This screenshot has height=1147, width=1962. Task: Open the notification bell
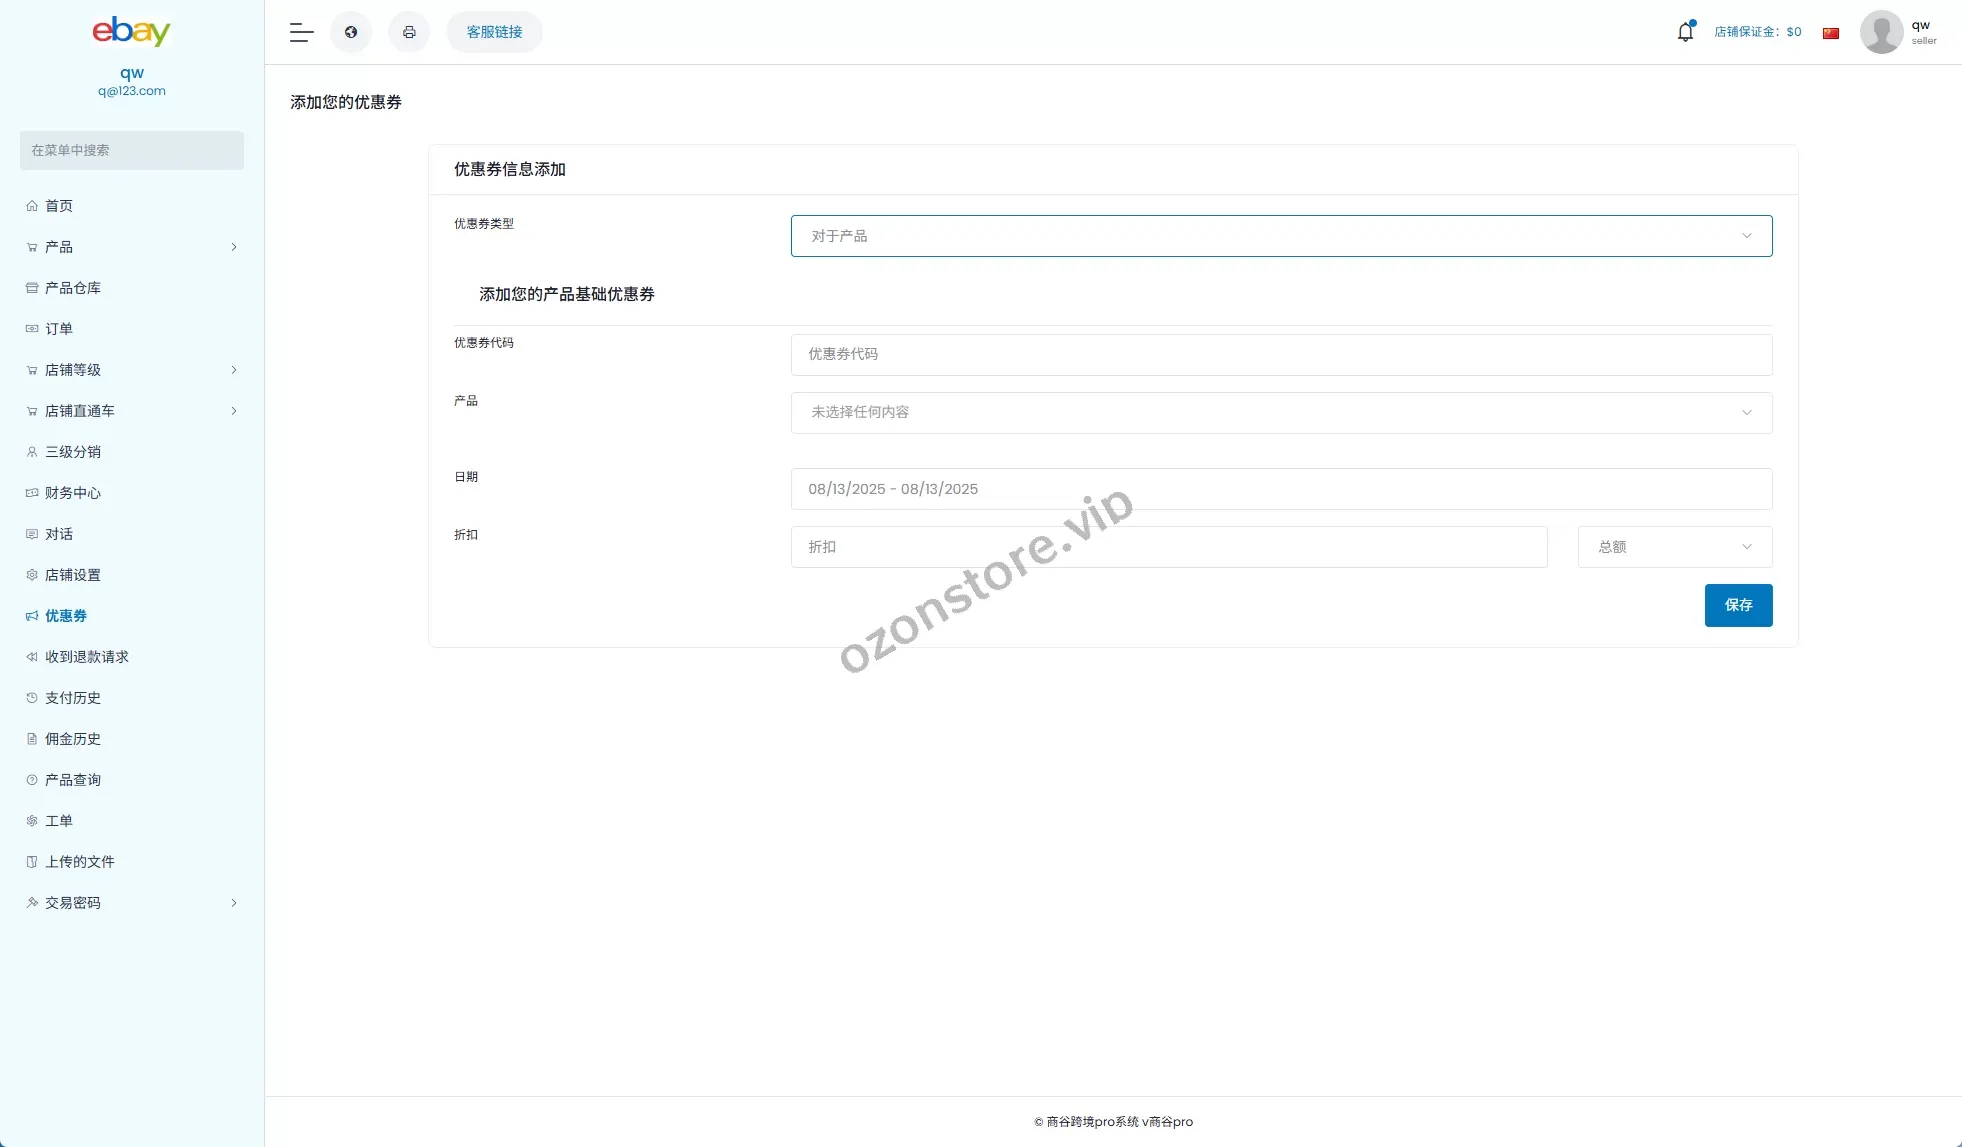(x=1685, y=32)
